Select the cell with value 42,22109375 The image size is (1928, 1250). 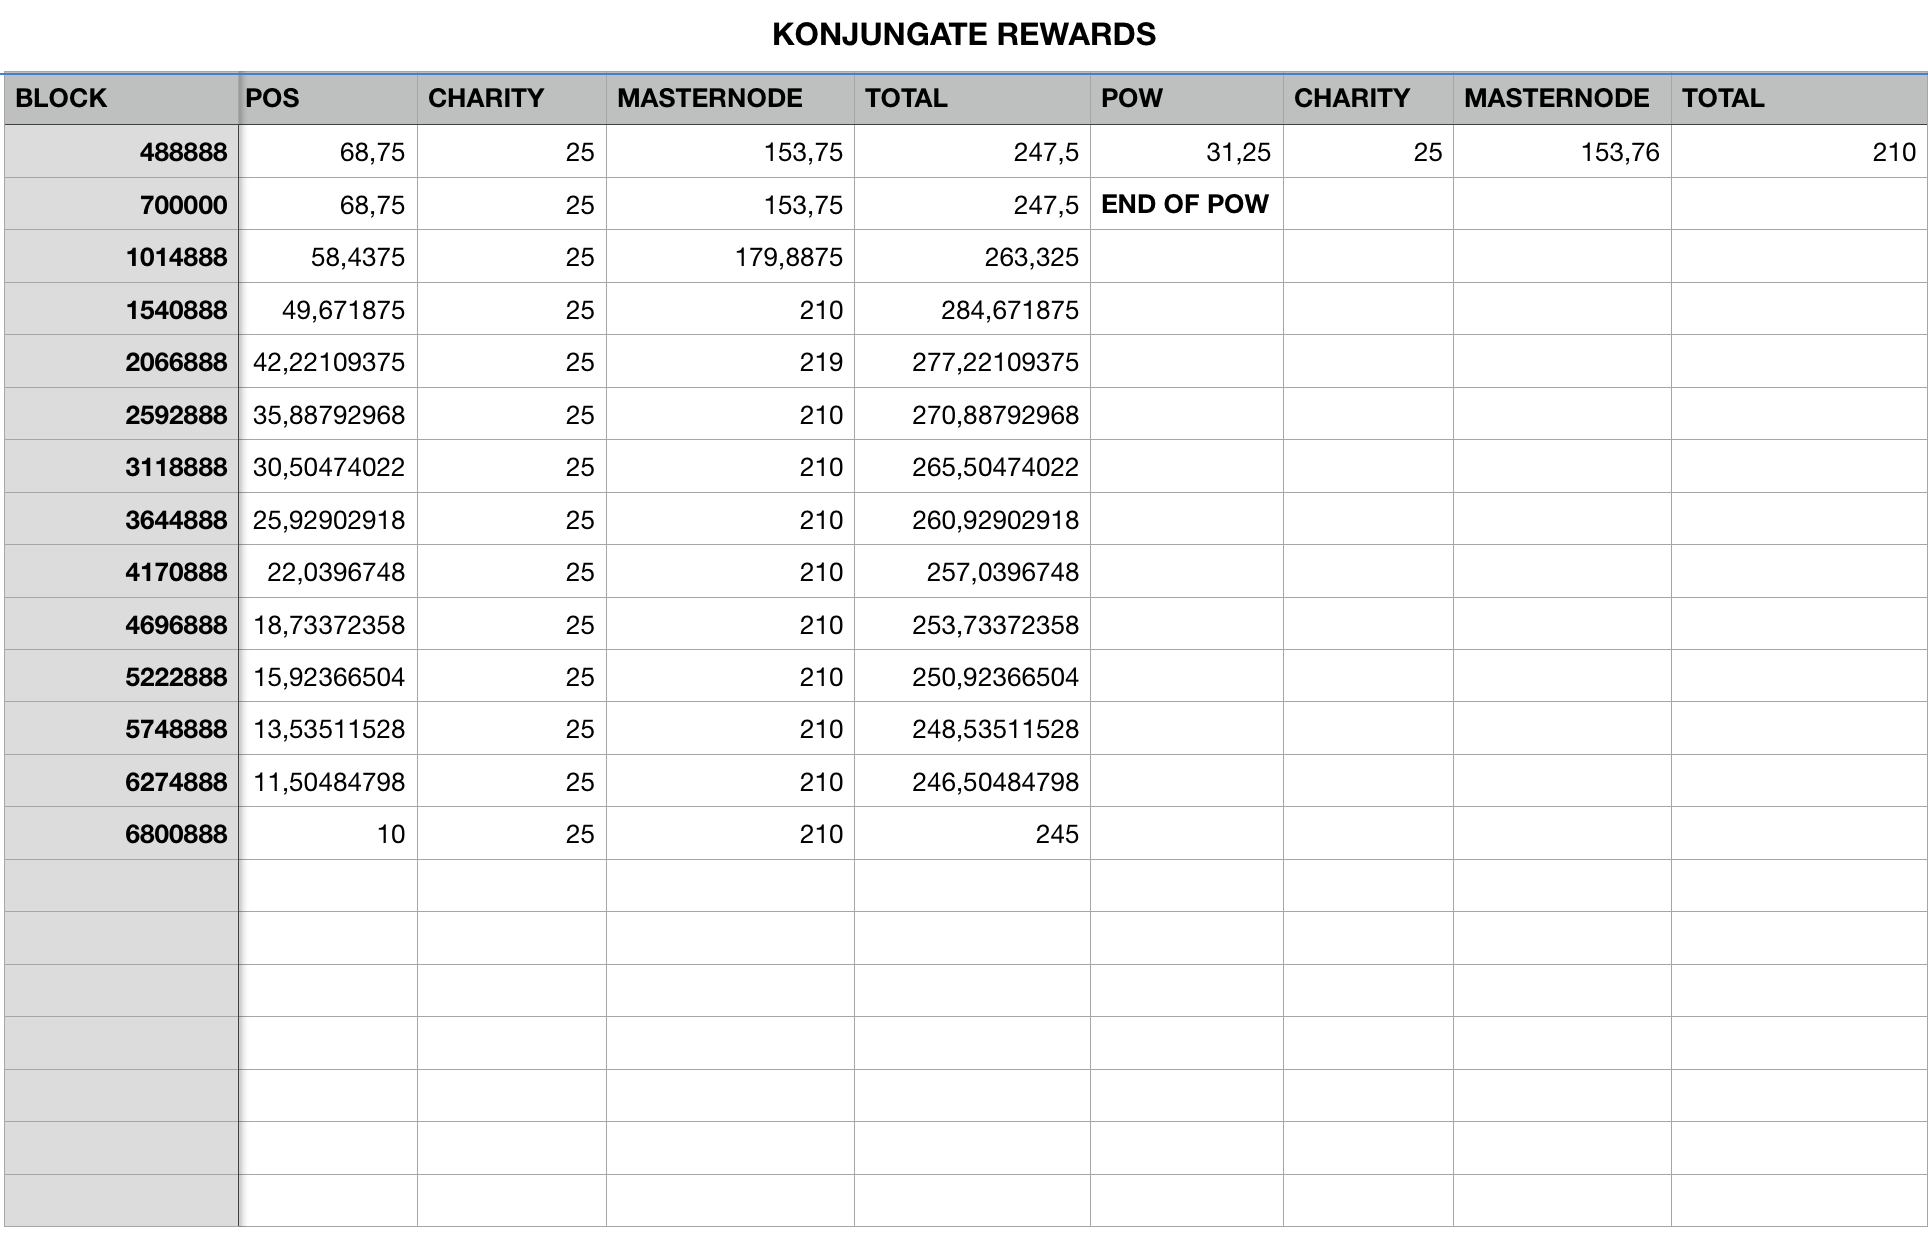(x=329, y=362)
